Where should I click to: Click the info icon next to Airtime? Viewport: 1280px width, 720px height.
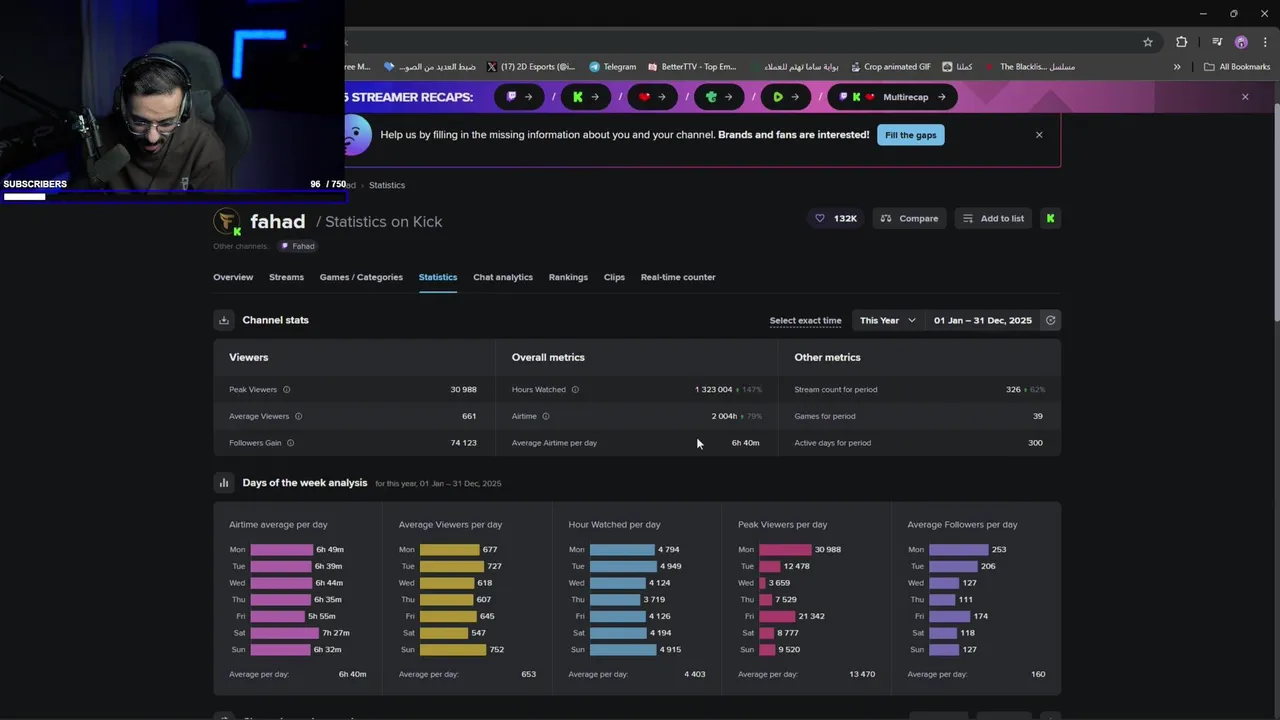pos(545,416)
